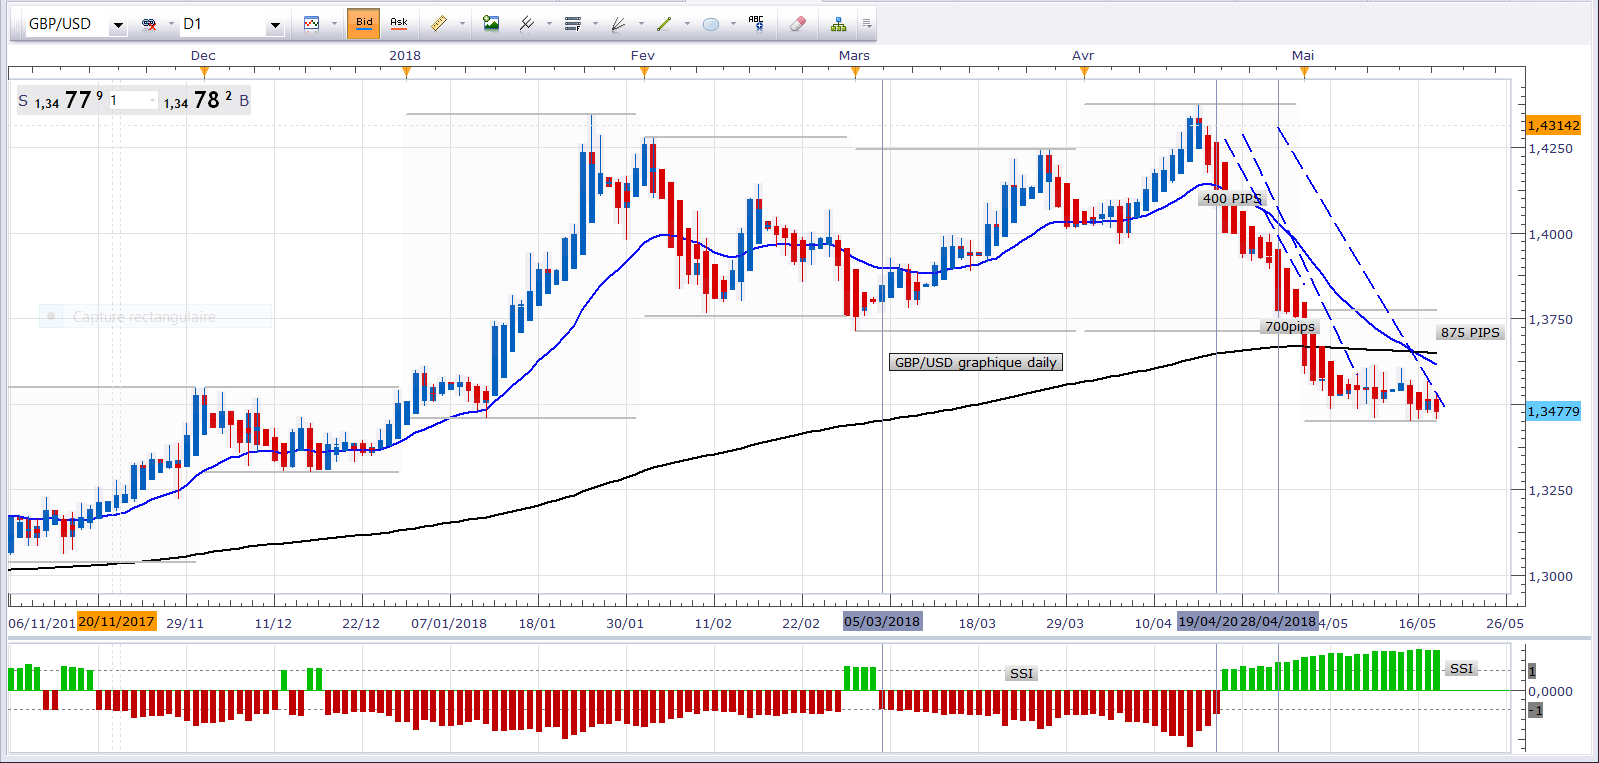
Task: Expand the chart type dropdown arrow
Action: [x=334, y=24]
